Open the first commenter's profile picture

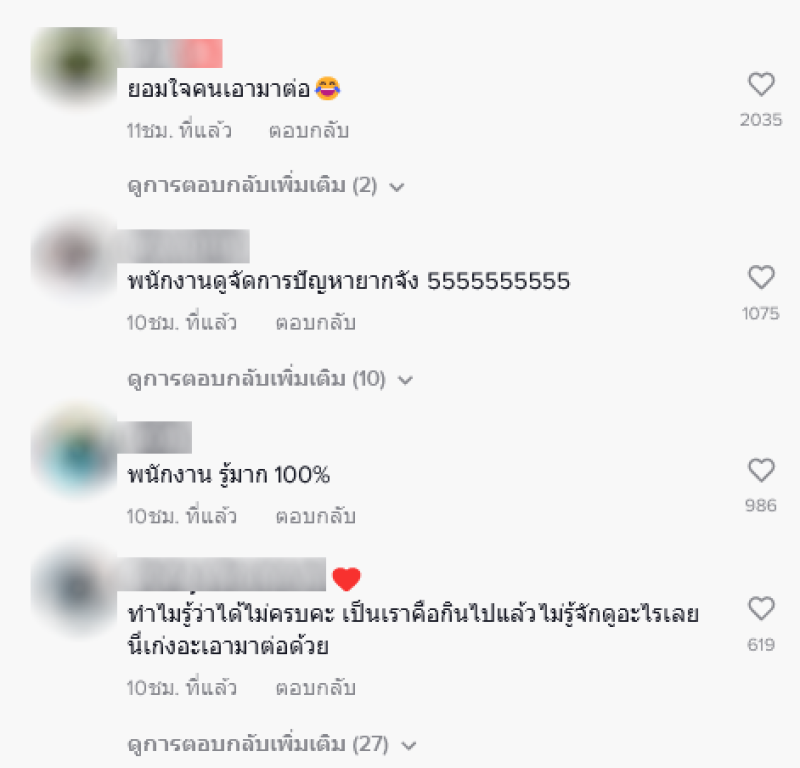[x=74, y=65]
